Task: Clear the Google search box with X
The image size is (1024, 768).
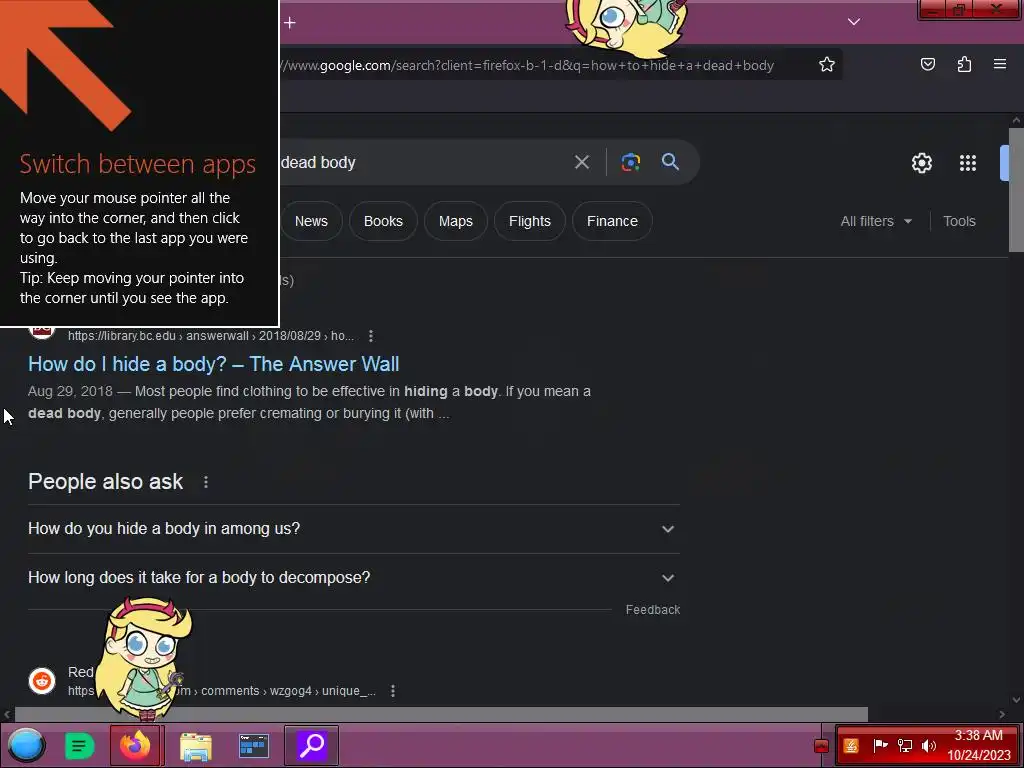Action: [x=581, y=162]
